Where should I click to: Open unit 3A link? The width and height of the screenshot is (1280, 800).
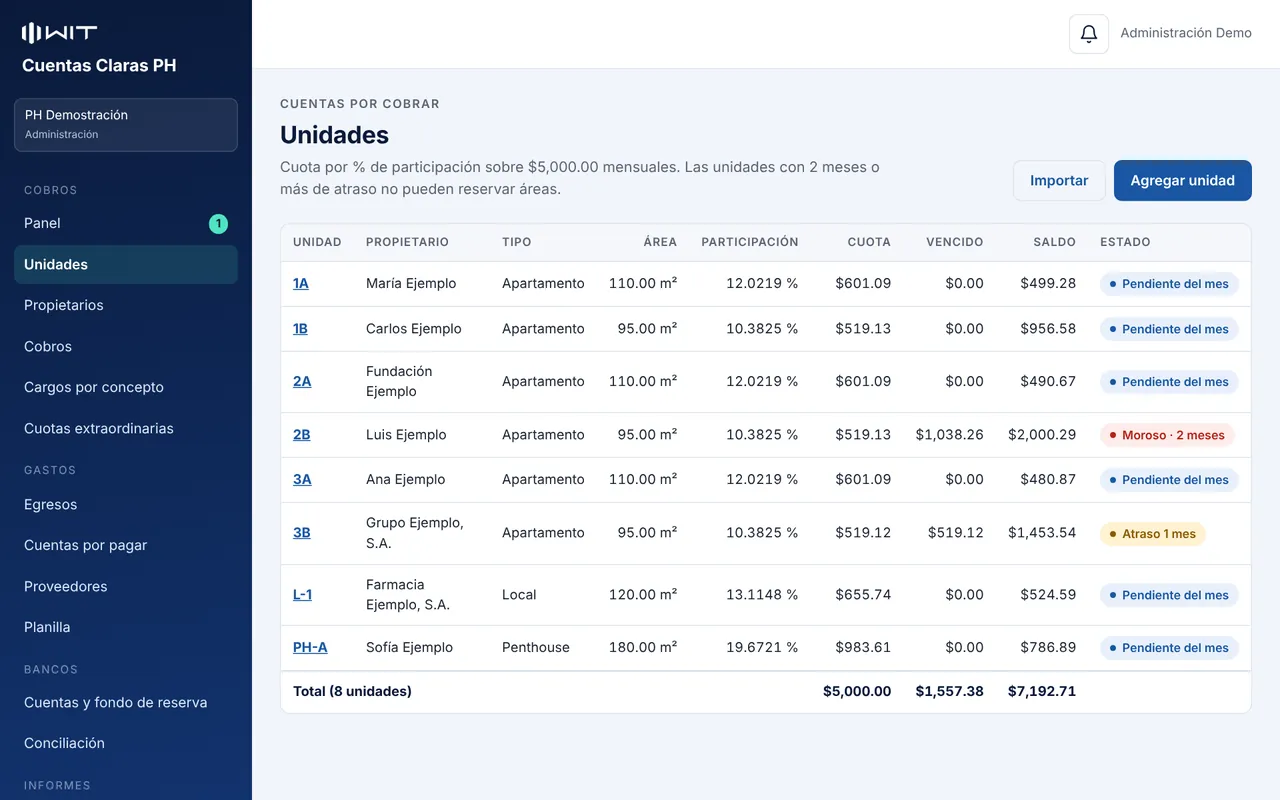302,480
